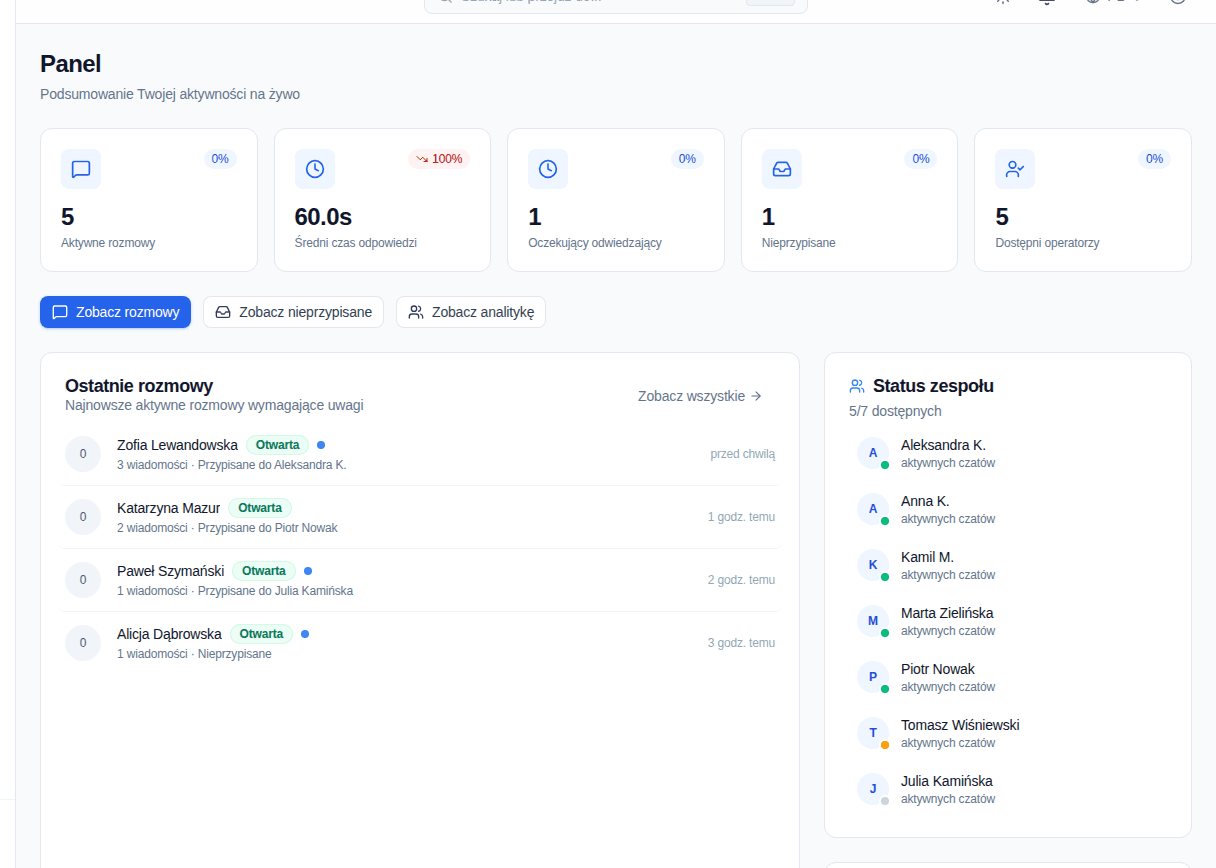Click Julia Kamińska's avatar with gray status dot

873,789
